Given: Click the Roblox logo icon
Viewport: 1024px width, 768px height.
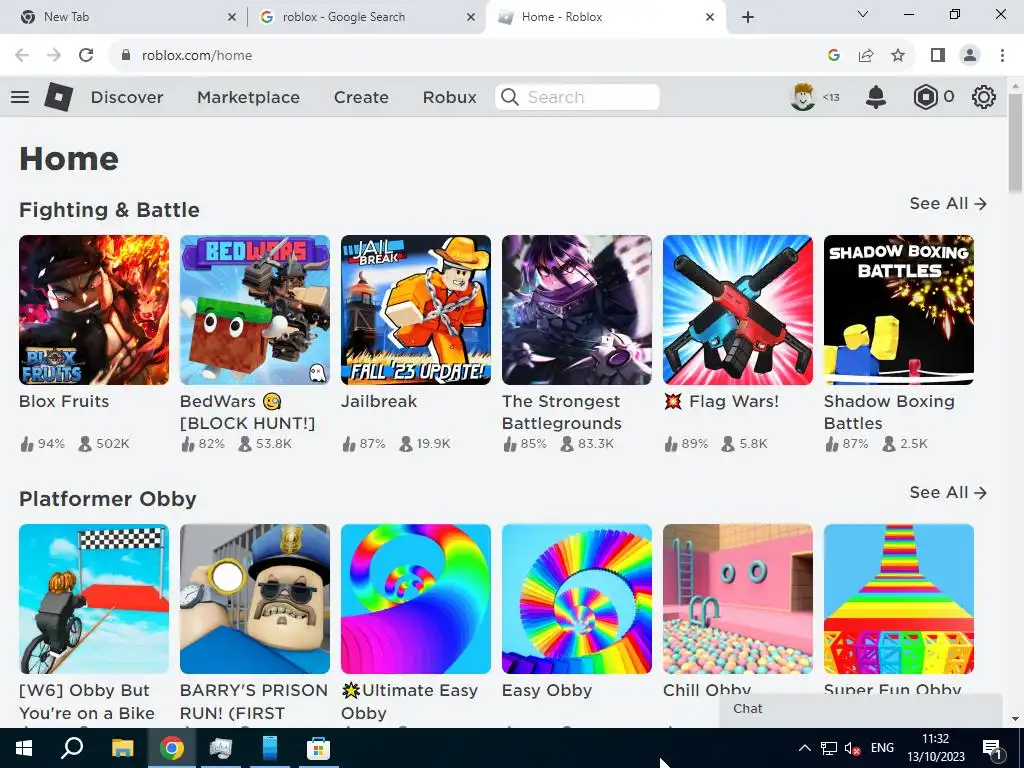Looking at the screenshot, I should pyautogui.click(x=58, y=97).
